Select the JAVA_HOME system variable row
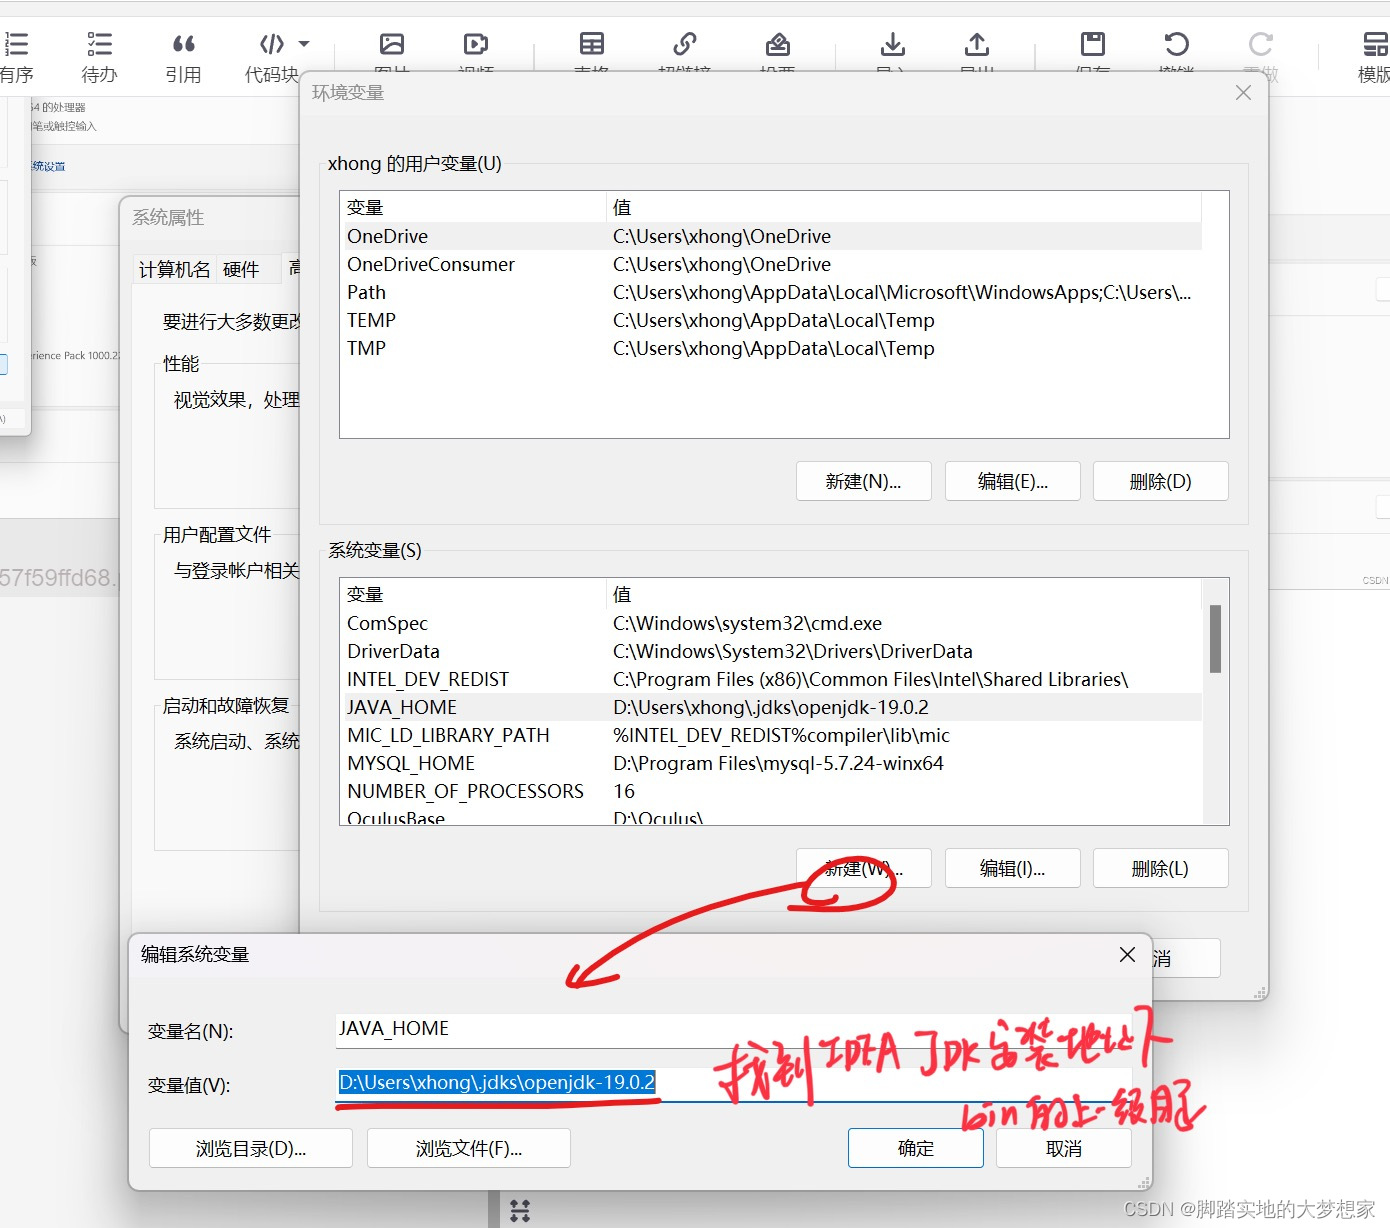Viewport: 1390px width, 1228px height. pyautogui.click(x=770, y=707)
